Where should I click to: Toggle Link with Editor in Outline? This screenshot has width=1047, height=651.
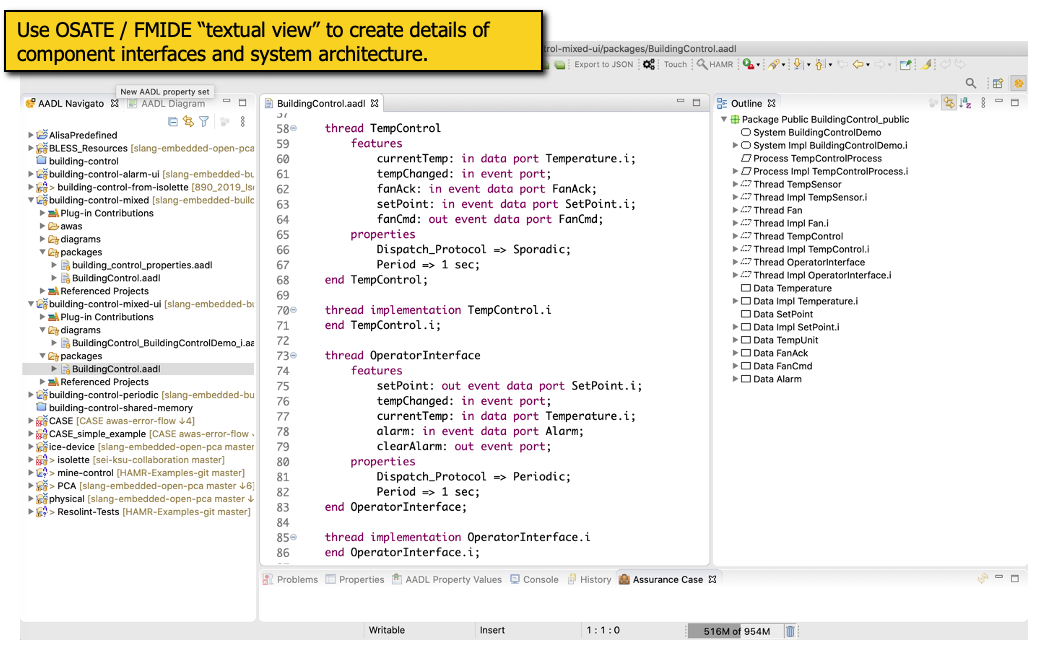(948, 103)
